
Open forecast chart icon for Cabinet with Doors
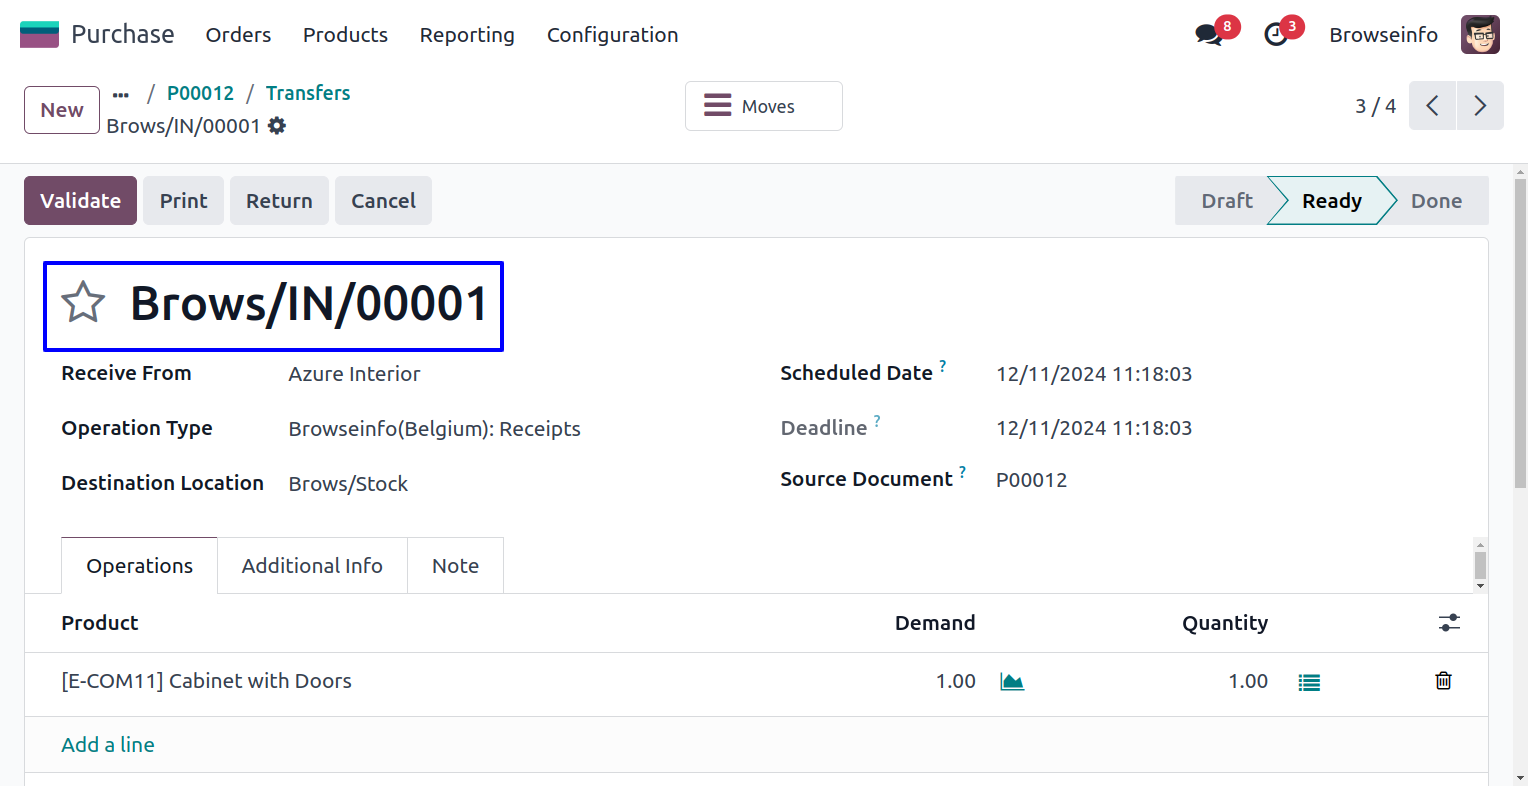coord(1012,682)
